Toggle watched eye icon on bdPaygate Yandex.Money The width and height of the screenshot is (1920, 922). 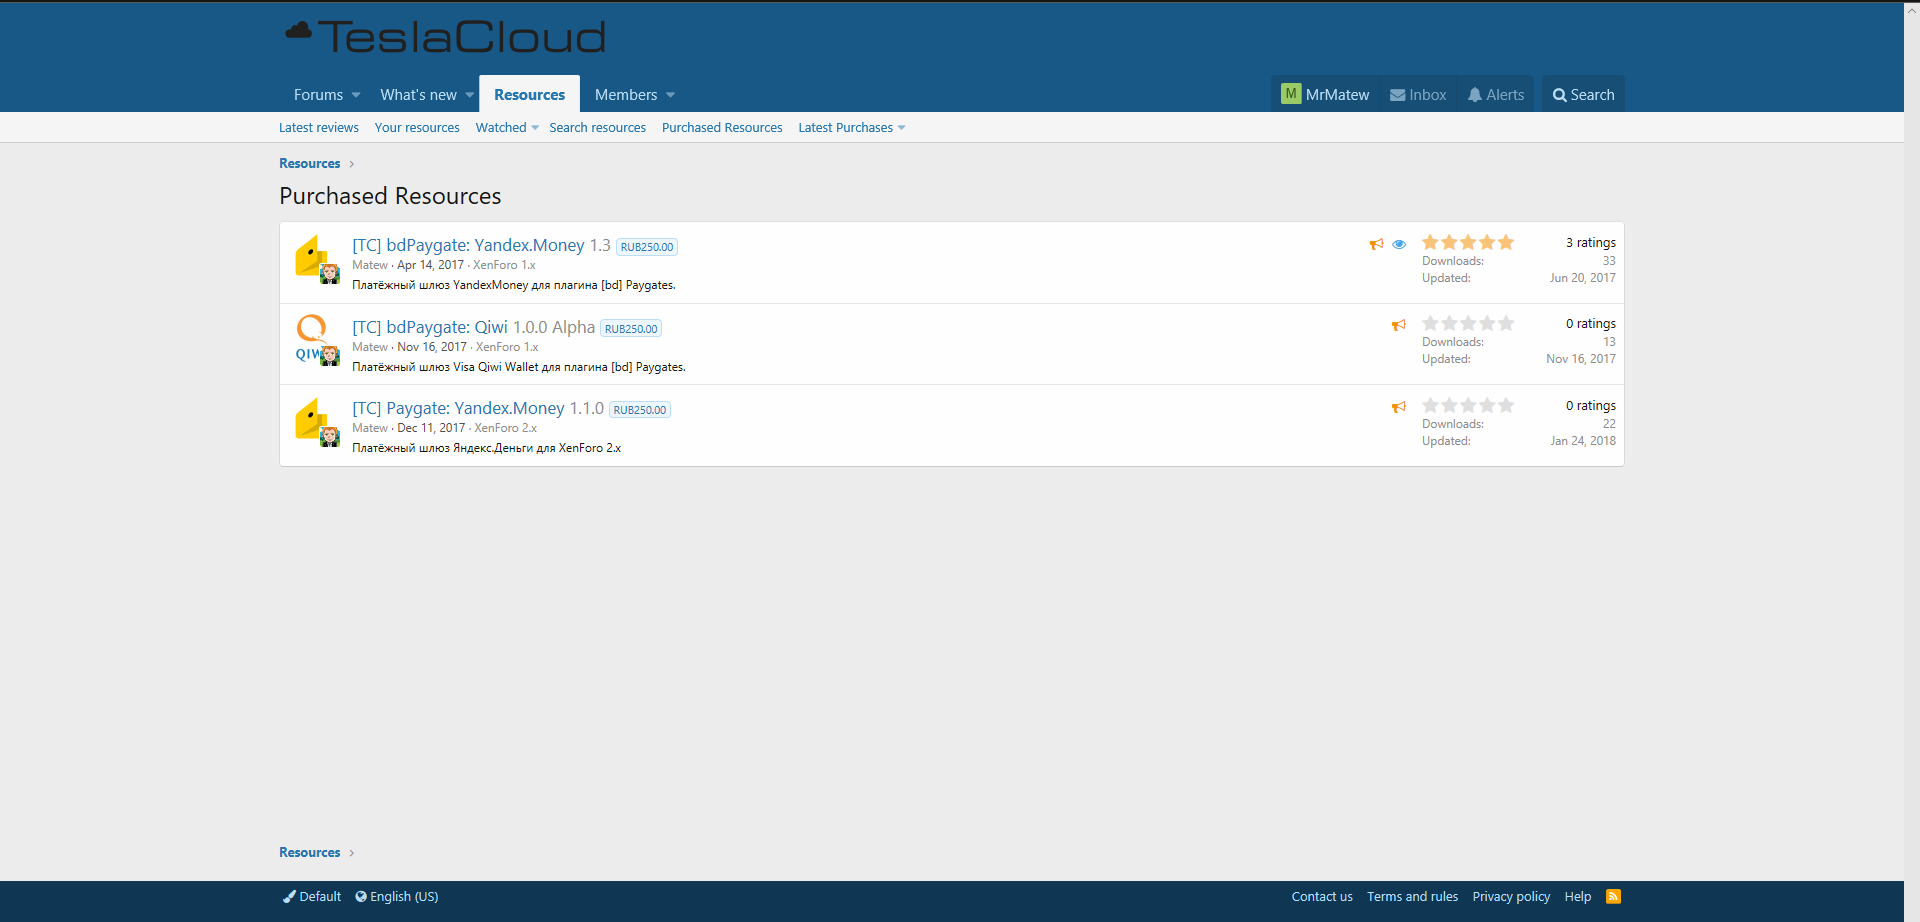[1399, 244]
